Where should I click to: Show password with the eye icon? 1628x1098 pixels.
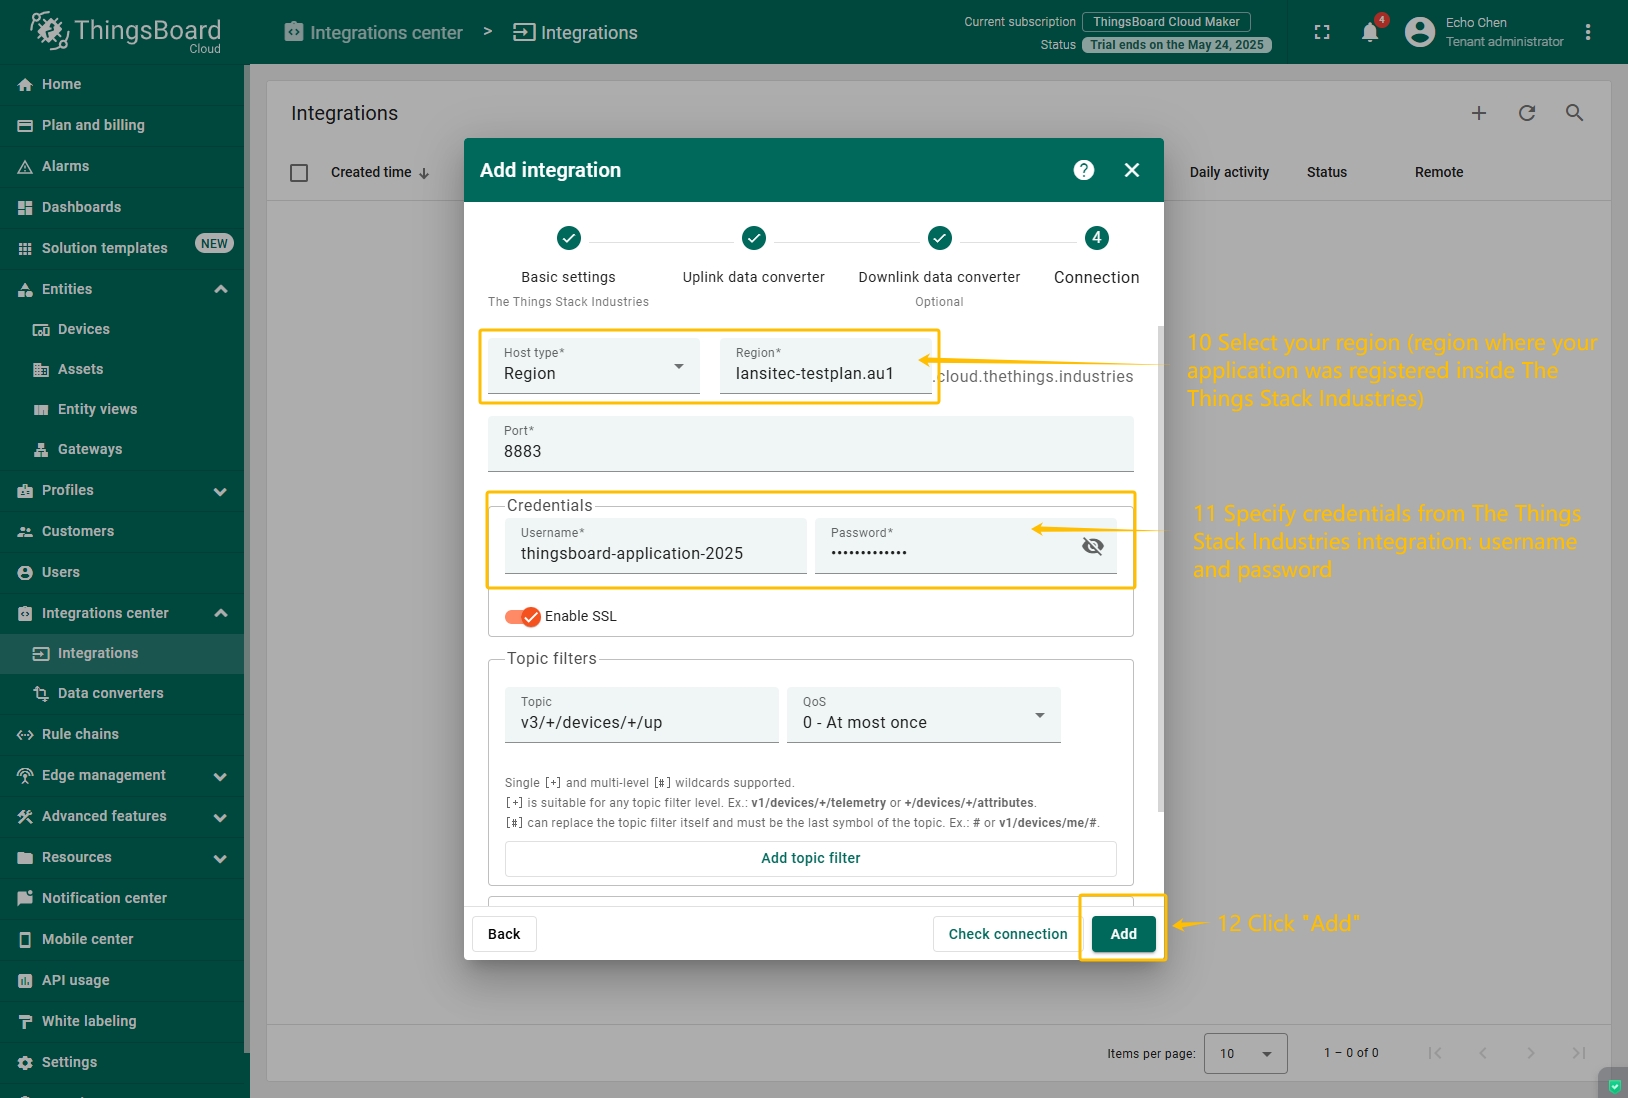point(1092,546)
